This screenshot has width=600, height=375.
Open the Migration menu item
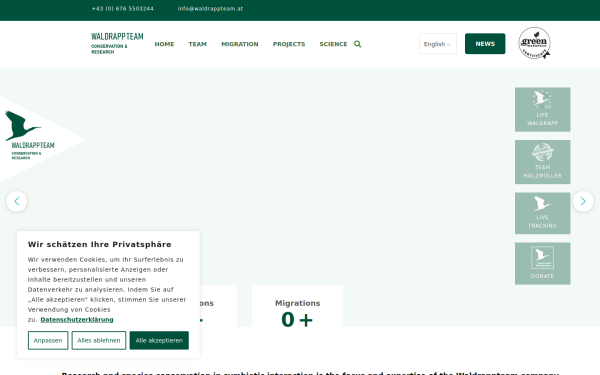pyautogui.click(x=240, y=44)
